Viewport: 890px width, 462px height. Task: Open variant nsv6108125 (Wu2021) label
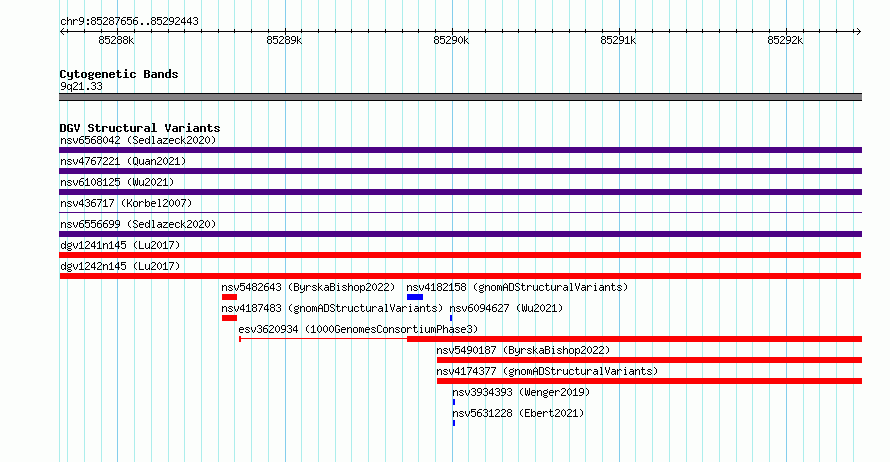117,182
